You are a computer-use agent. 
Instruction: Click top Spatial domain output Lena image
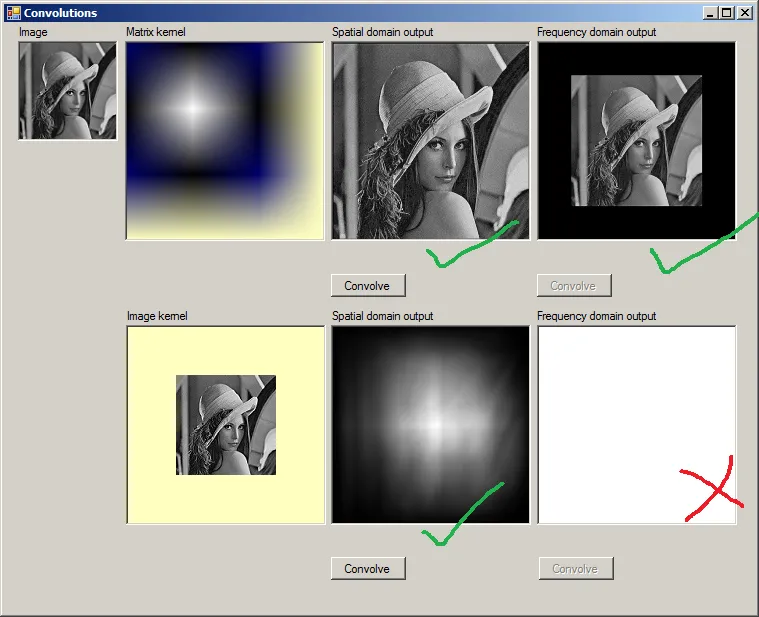pyautogui.click(x=431, y=141)
